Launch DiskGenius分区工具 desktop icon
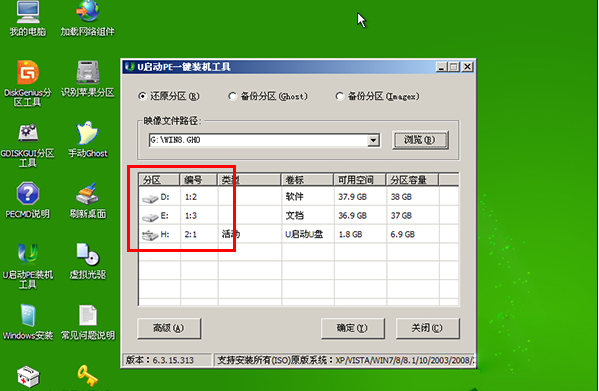599x391 pixels. [x=28, y=83]
